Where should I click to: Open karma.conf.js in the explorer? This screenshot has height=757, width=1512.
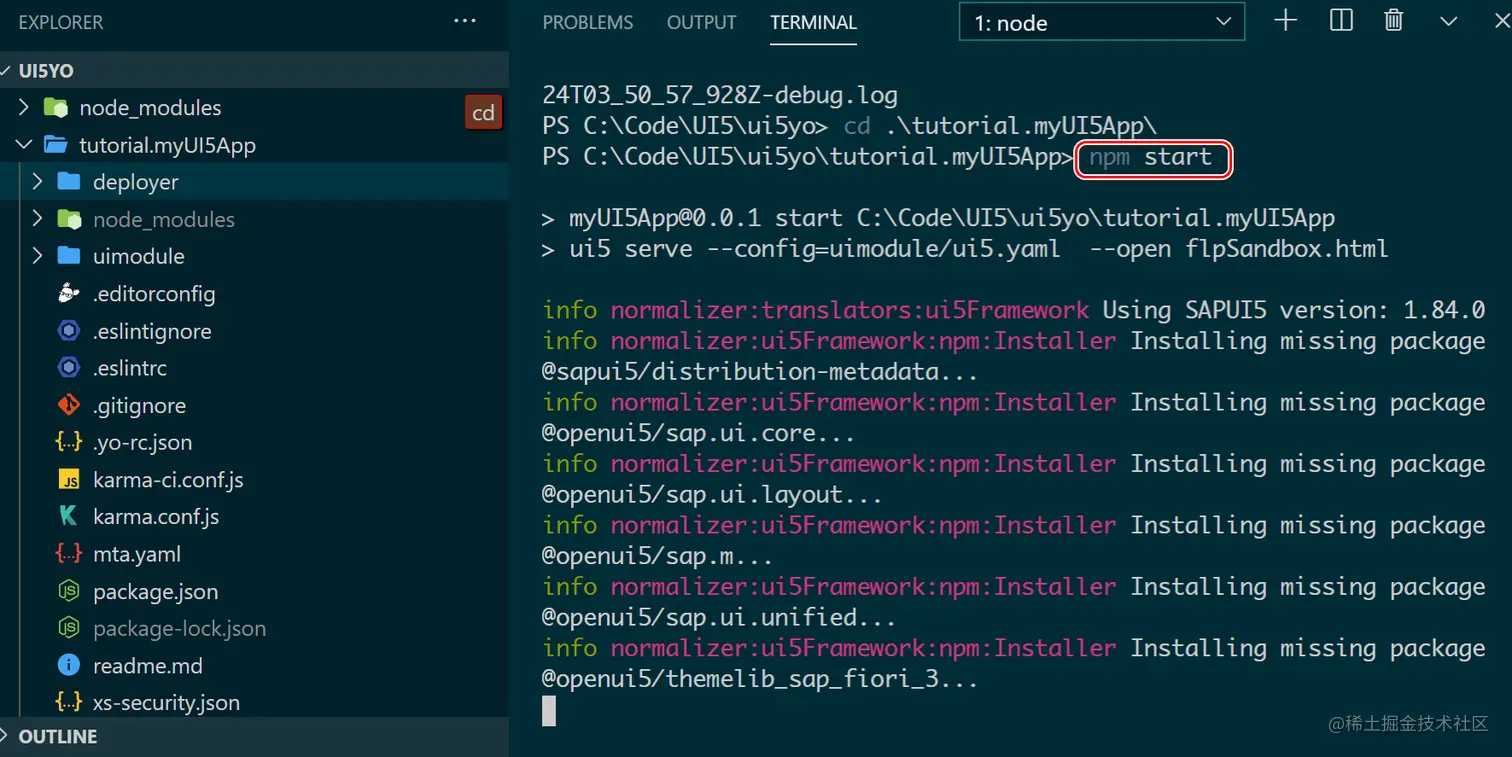[x=156, y=517]
